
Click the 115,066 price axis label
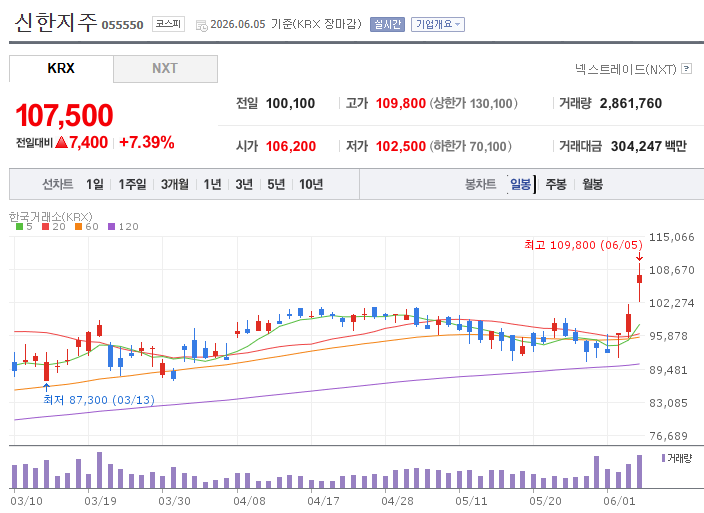point(672,237)
